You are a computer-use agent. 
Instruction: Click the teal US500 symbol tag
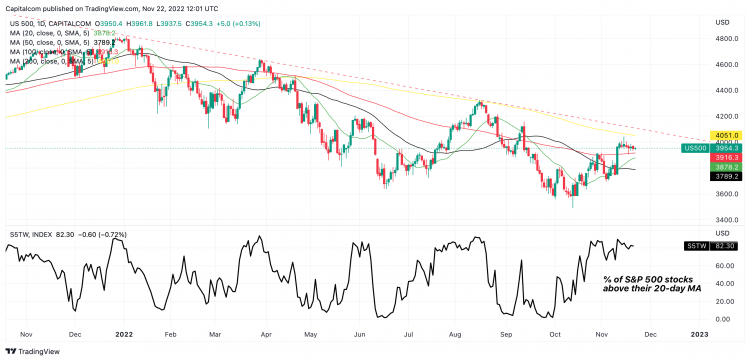(x=696, y=148)
